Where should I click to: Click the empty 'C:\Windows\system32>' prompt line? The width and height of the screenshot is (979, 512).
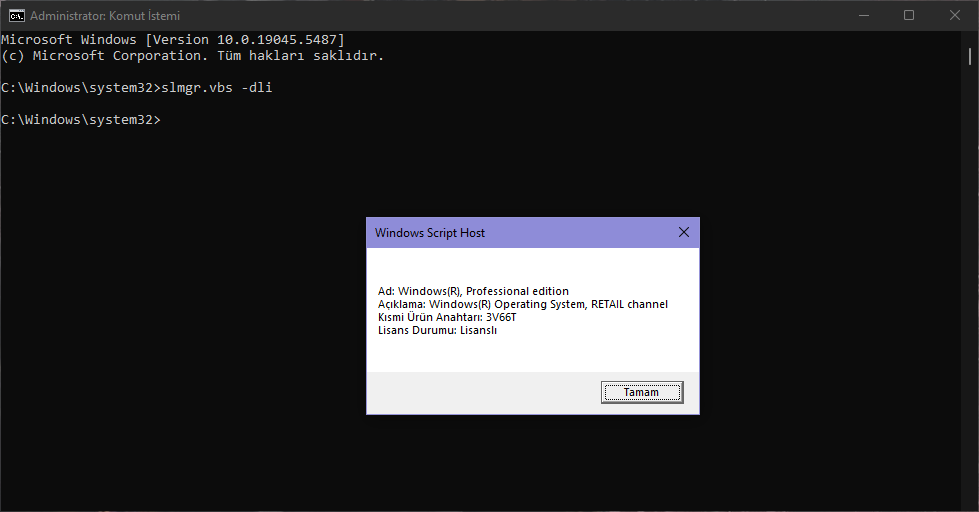click(81, 119)
